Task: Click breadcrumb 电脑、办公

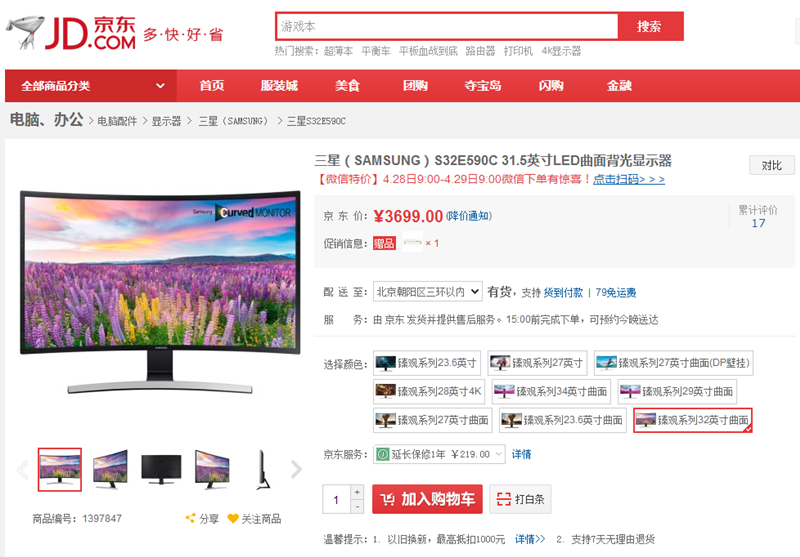Action: [x=46, y=119]
